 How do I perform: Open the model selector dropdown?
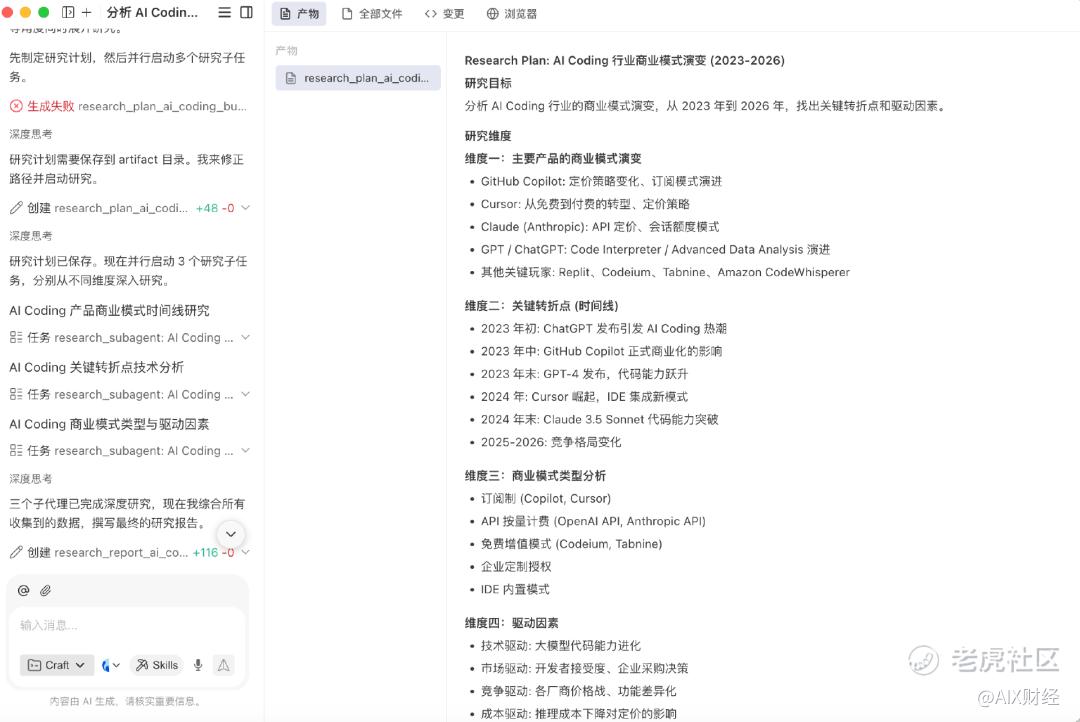pos(111,665)
